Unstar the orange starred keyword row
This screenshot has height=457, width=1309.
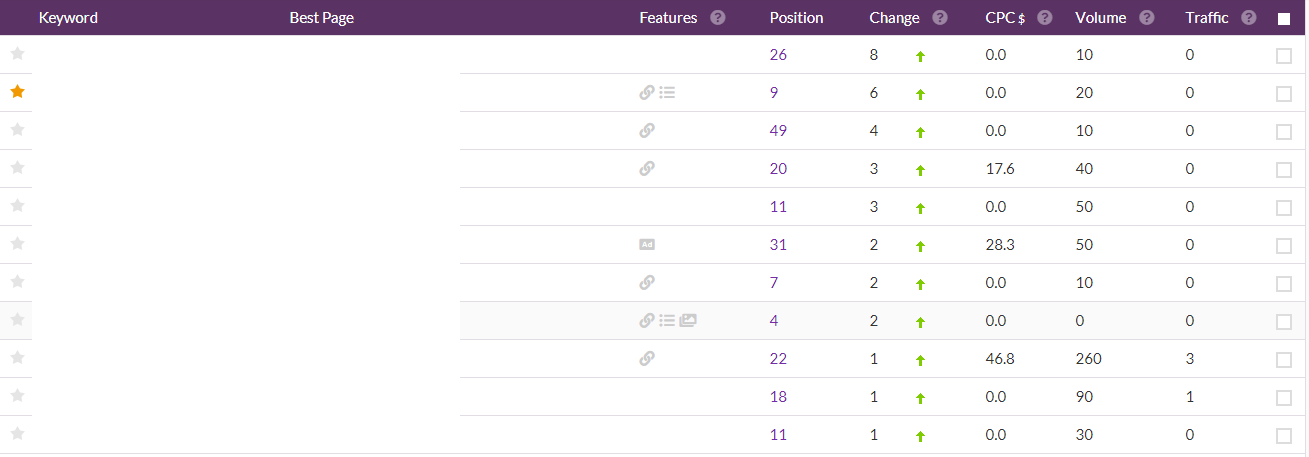click(x=17, y=92)
